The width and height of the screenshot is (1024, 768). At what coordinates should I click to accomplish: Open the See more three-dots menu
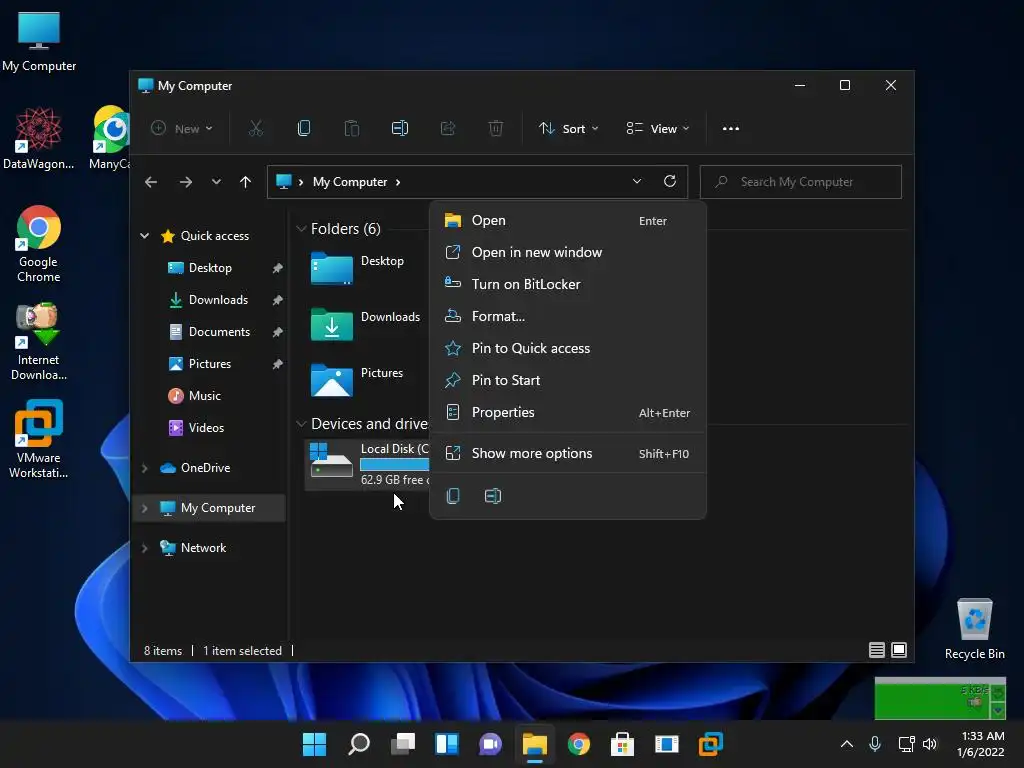click(731, 129)
